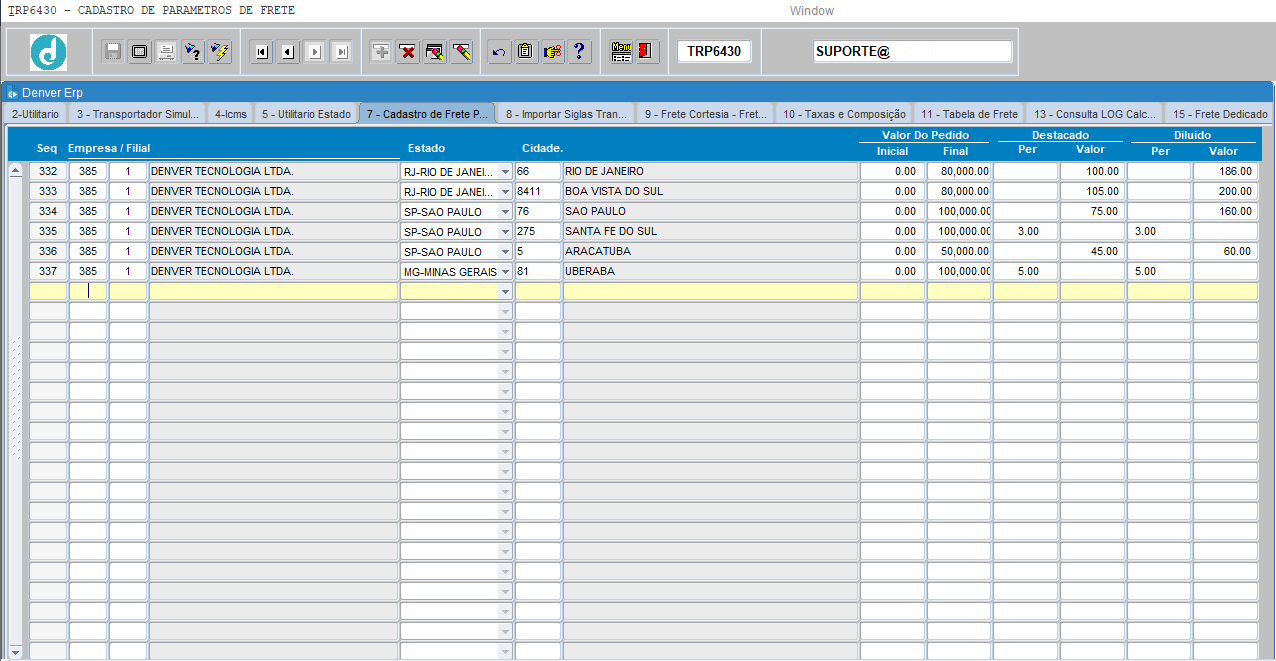The height and width of the screenshot is (661, 1276).
Task: Exit the form with the red door icon
Action: point(646,51)
